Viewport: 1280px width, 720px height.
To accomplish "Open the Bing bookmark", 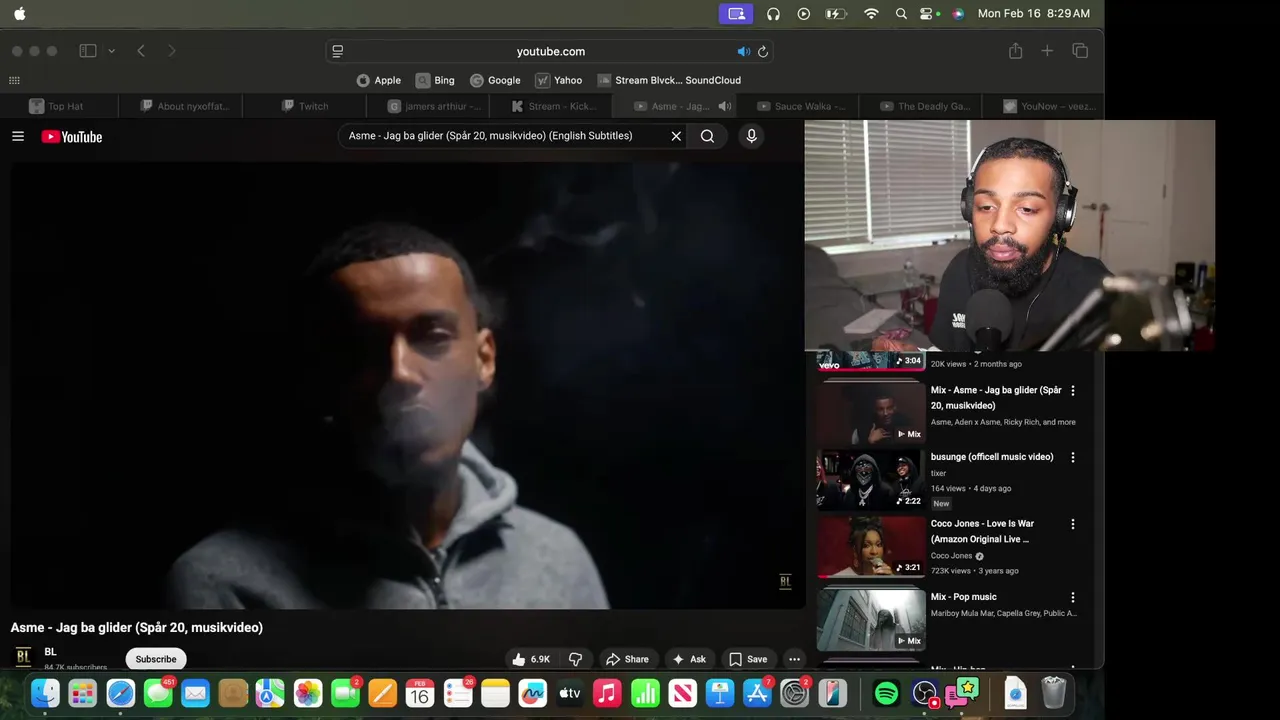I will click(x=435, y=80).
